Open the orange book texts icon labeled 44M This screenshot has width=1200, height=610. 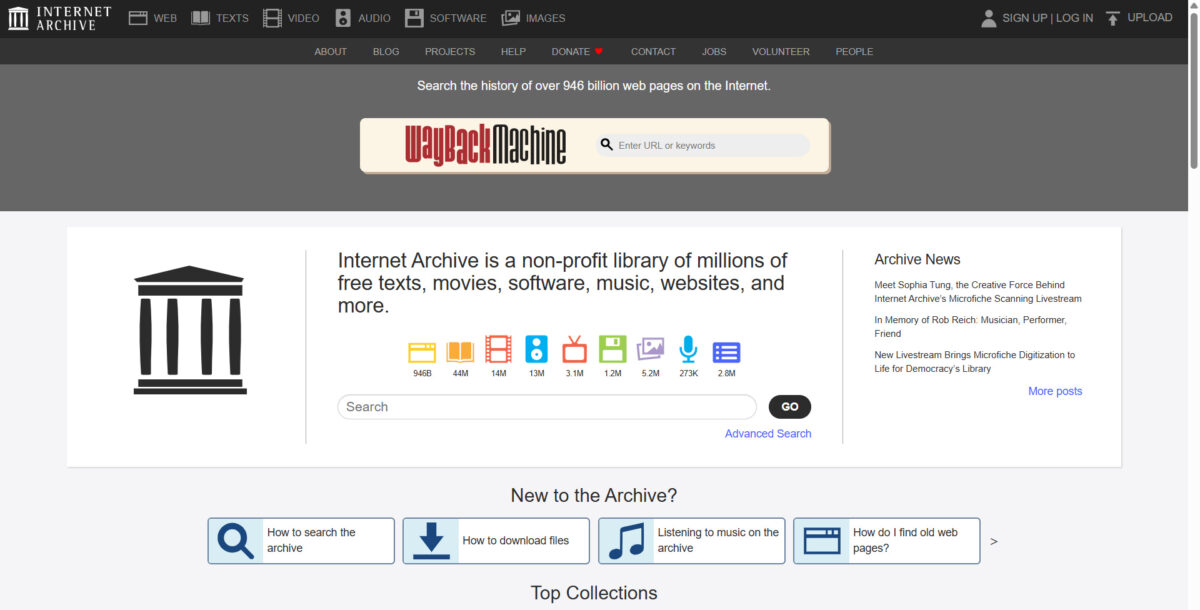(x=460, y=350)
